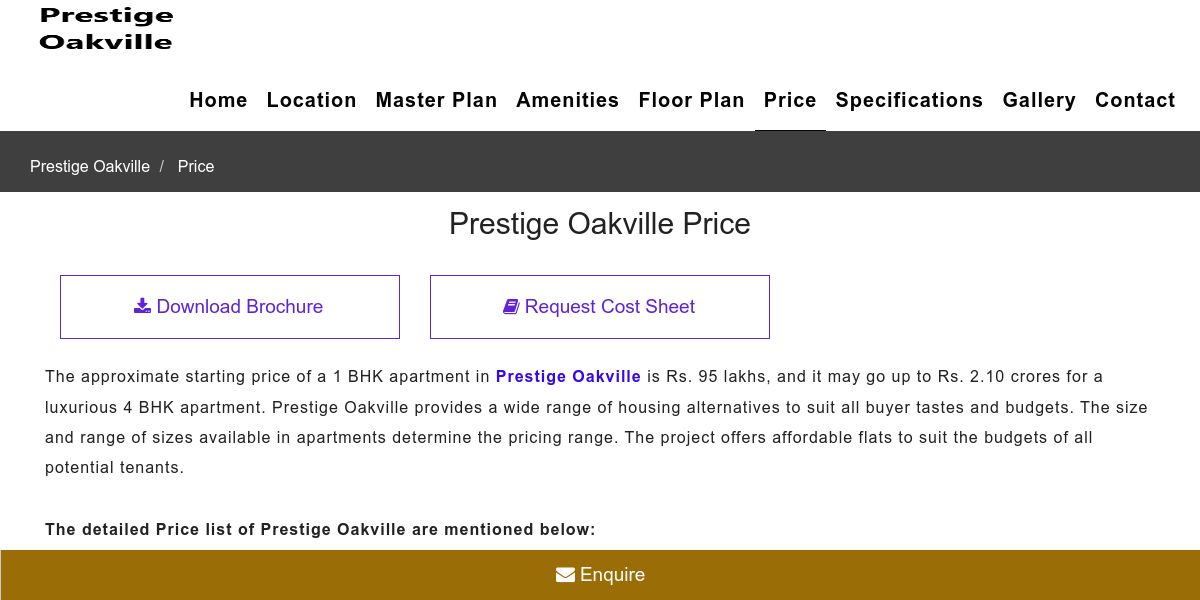
Task: Open the bold Prestige Oakville paragraph link
Action: [568, 377]
